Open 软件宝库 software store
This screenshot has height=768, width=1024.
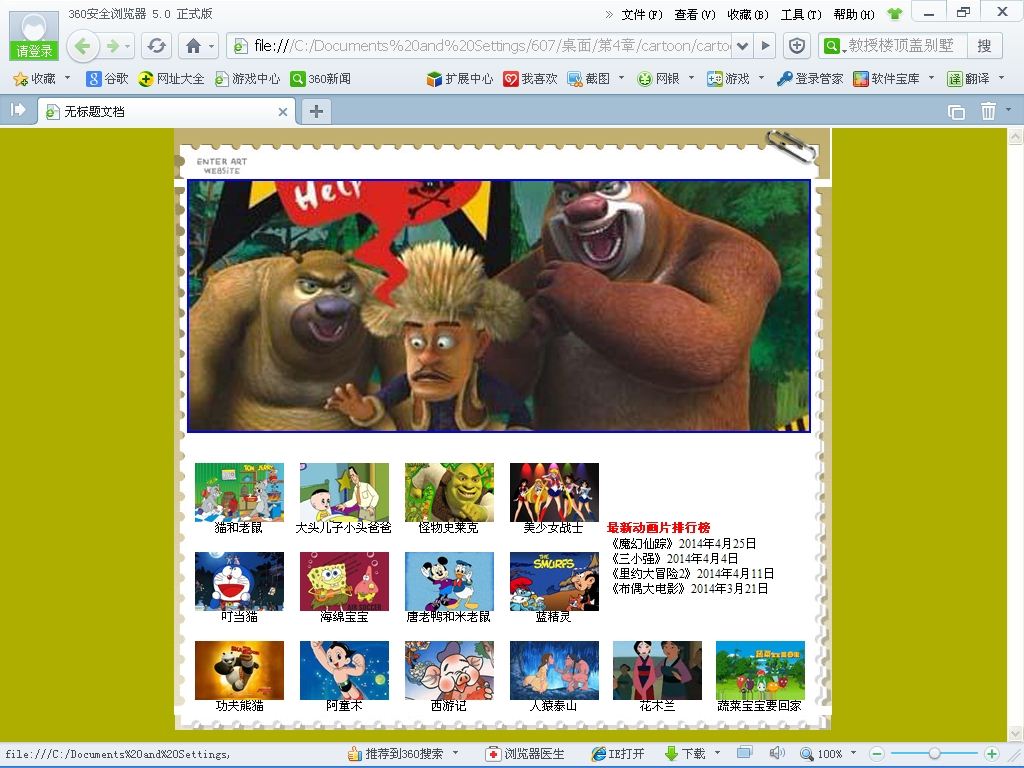[886, 79]
